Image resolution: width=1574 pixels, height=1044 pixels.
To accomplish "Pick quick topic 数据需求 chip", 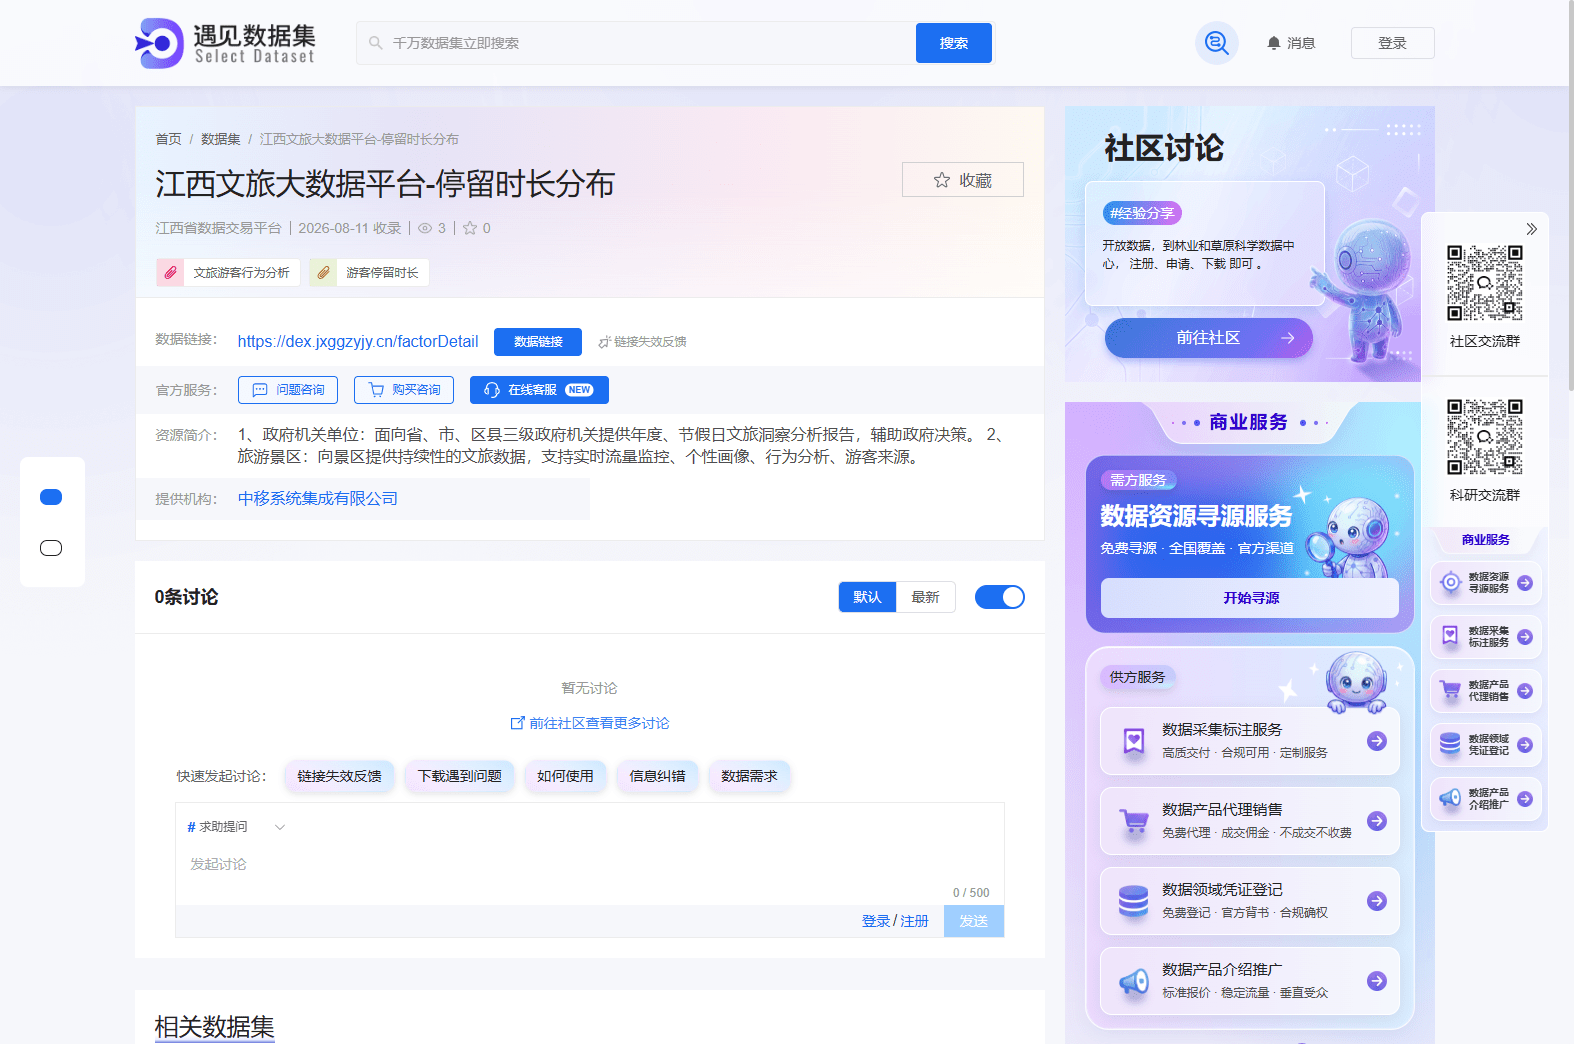I will click(749, 776).
